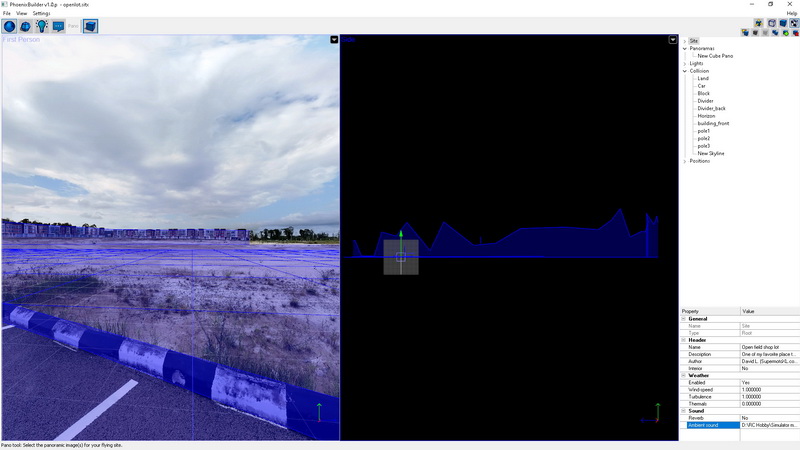This screenshot has height=450, width=800.
Task: Click the Wind speed value field
Action: [769, 390]
